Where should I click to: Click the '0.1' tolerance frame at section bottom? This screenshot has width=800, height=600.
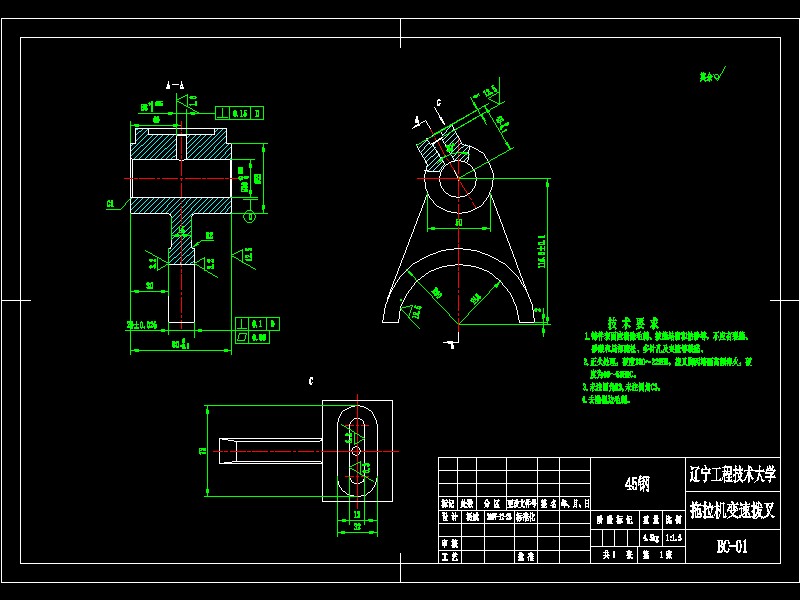tap(257, 323)
